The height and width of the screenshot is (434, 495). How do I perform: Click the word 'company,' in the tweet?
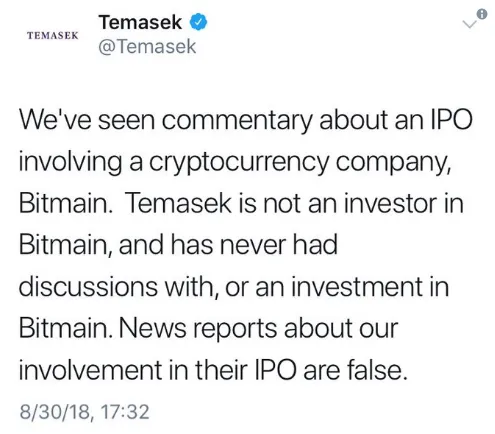pos(394,163)
